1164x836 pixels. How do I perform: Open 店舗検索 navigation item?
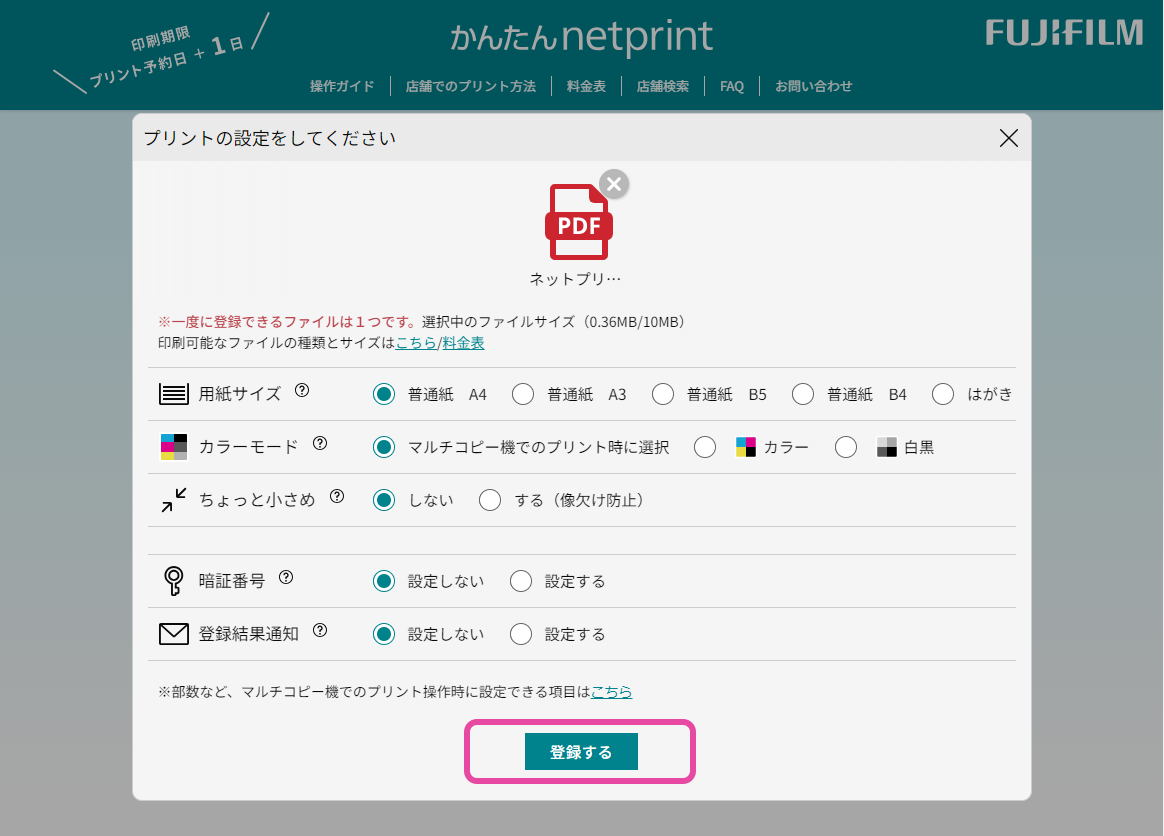point(663,86)
